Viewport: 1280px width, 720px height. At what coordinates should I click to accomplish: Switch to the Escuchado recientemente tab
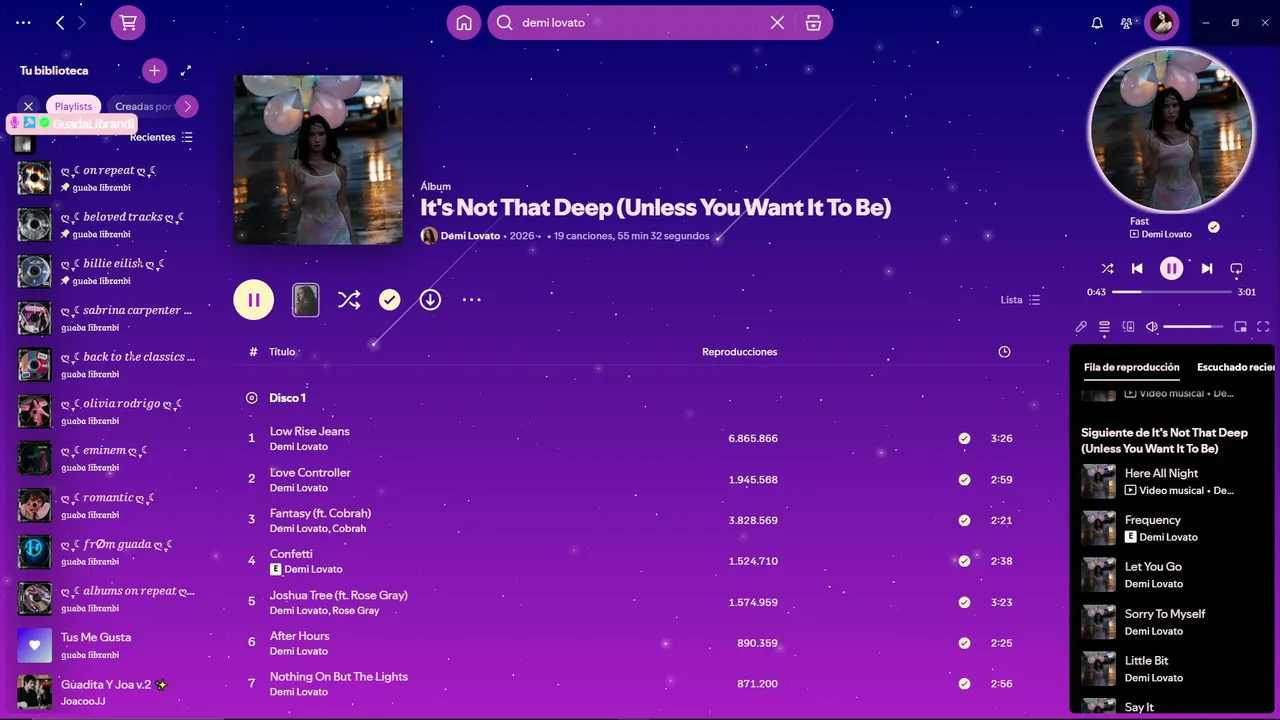[x=1236, y=367]
